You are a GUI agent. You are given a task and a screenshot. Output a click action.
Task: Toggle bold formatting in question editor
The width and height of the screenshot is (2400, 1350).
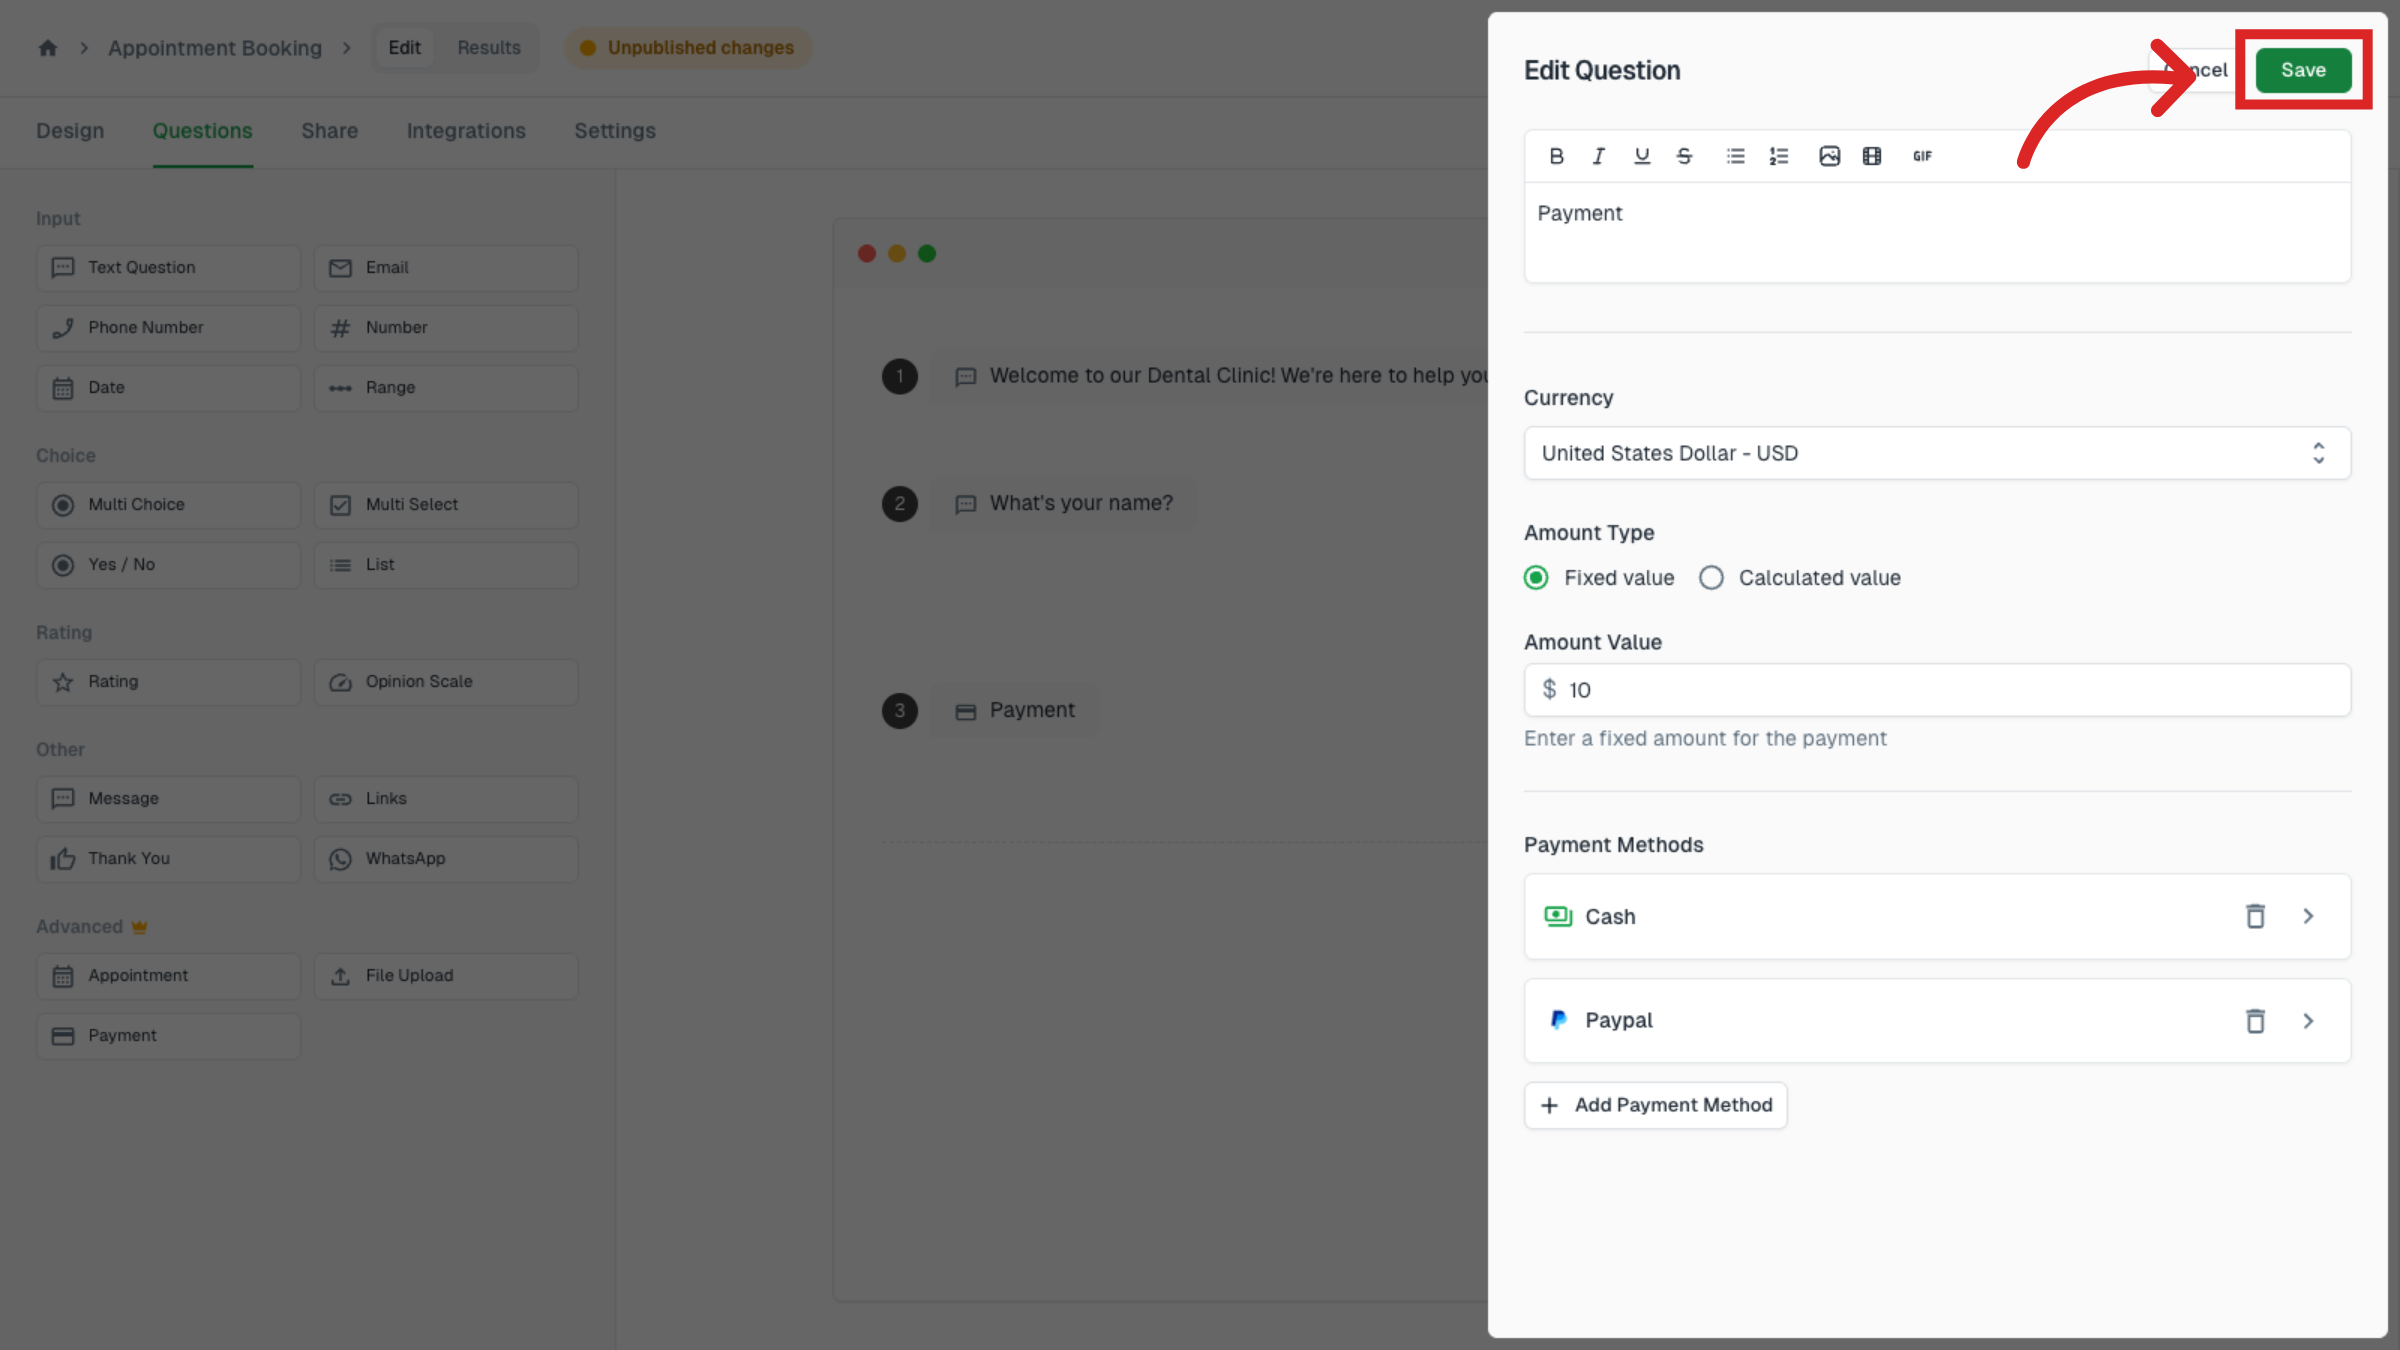[1556, 156]
